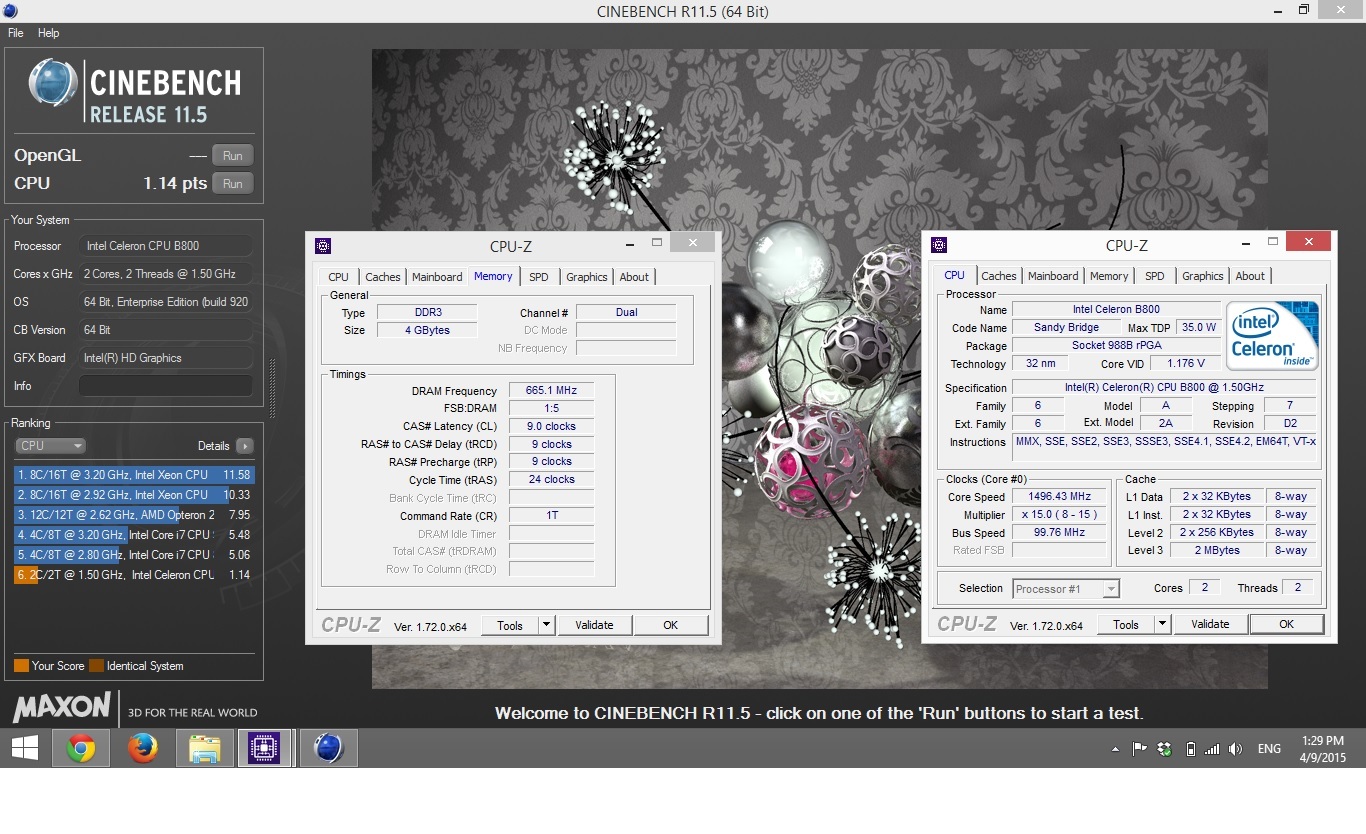Click the Your Score orange legend swatch

(x=21, y=666)
